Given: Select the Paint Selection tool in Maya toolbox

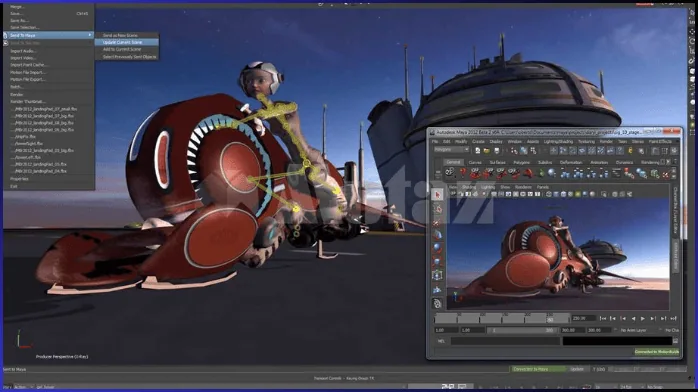Looking at the screenshot, I should [437, 222].
